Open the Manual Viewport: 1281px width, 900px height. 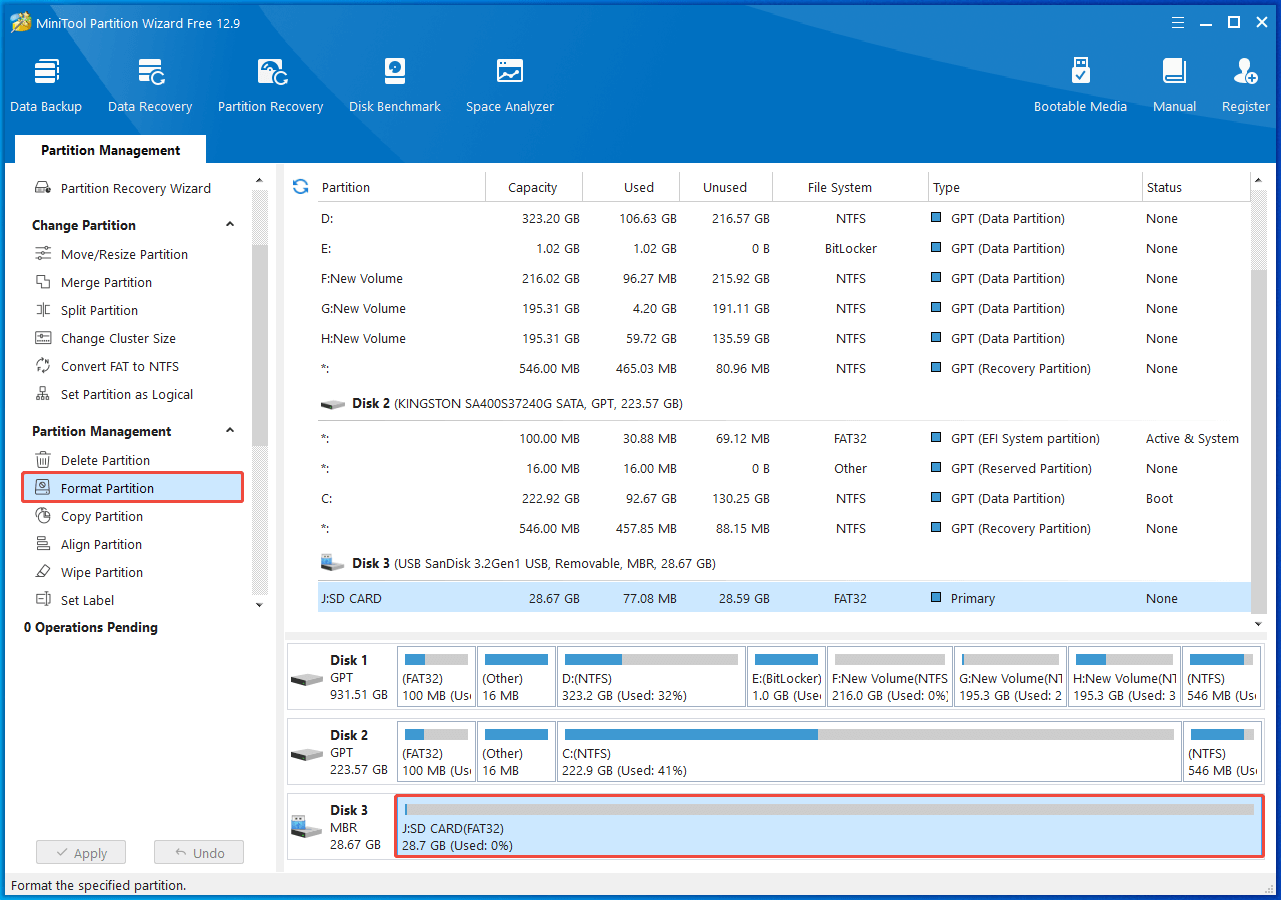pos(1174,85)
